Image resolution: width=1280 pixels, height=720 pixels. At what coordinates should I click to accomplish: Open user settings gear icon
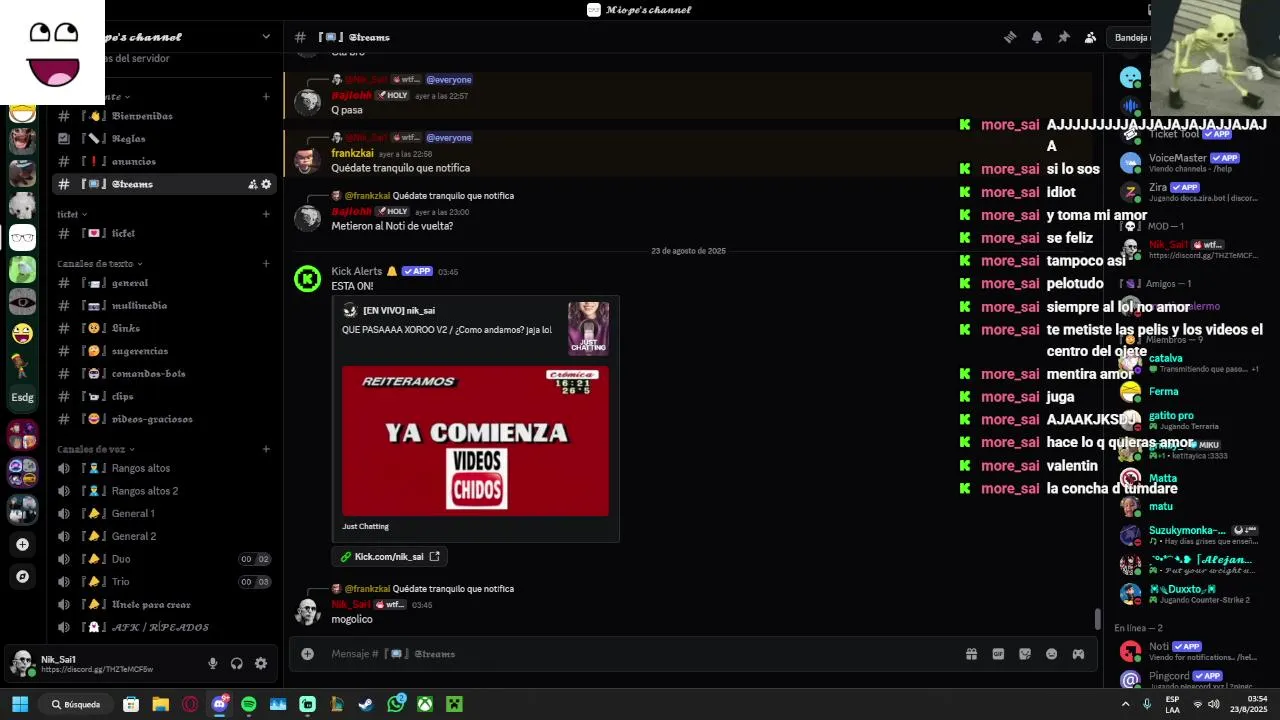[261, 663]
